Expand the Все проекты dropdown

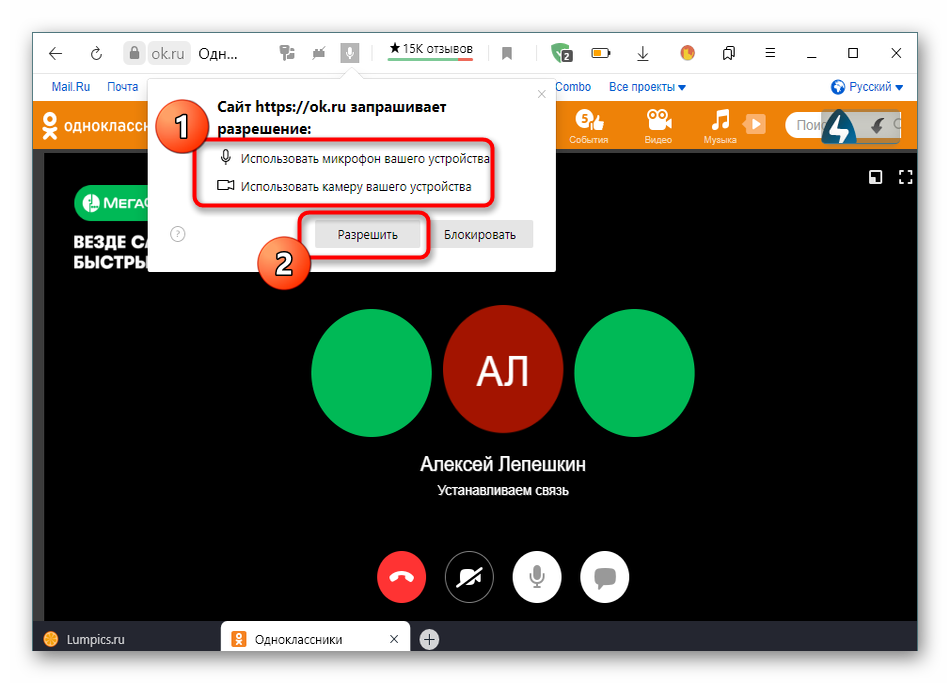640,87
